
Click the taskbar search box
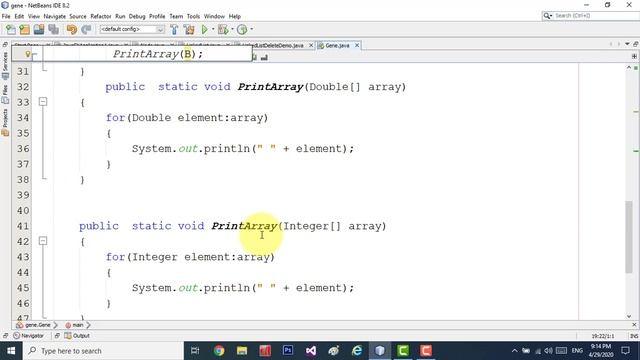[x=103, y=351]
